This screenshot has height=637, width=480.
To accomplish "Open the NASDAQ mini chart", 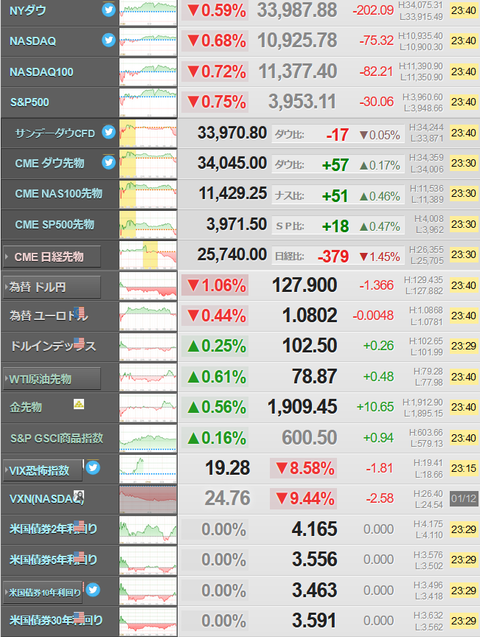I will 148,42.
